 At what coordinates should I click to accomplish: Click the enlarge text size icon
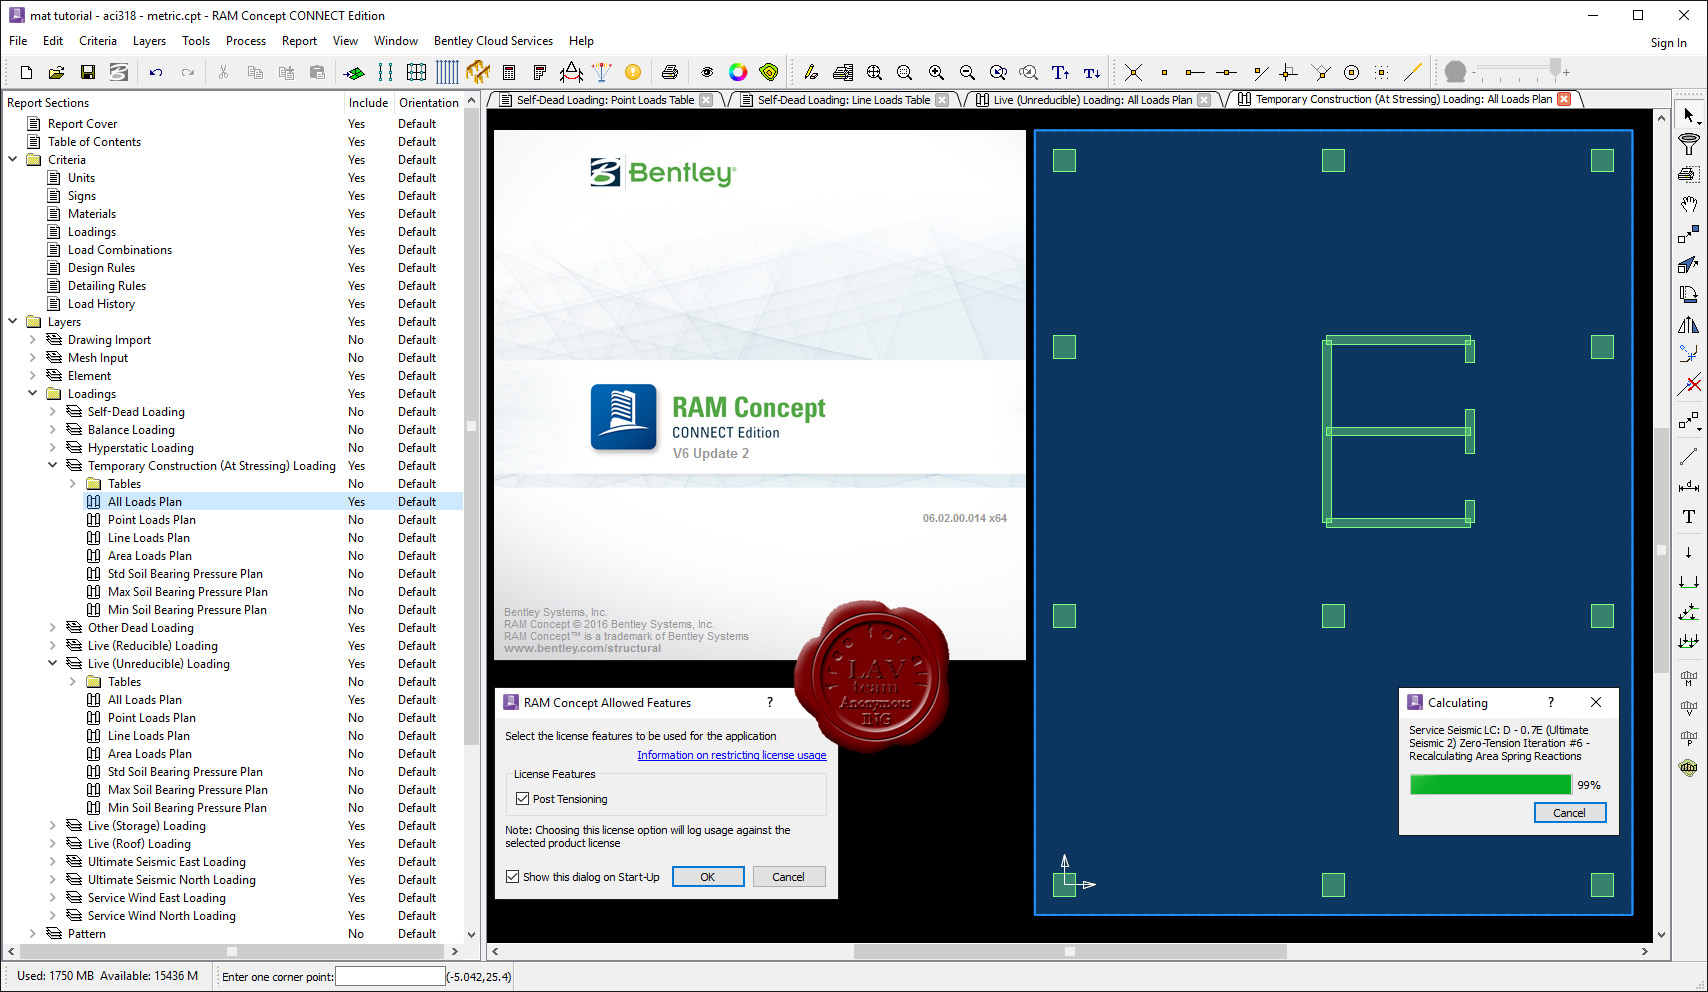click(1060, 72)
